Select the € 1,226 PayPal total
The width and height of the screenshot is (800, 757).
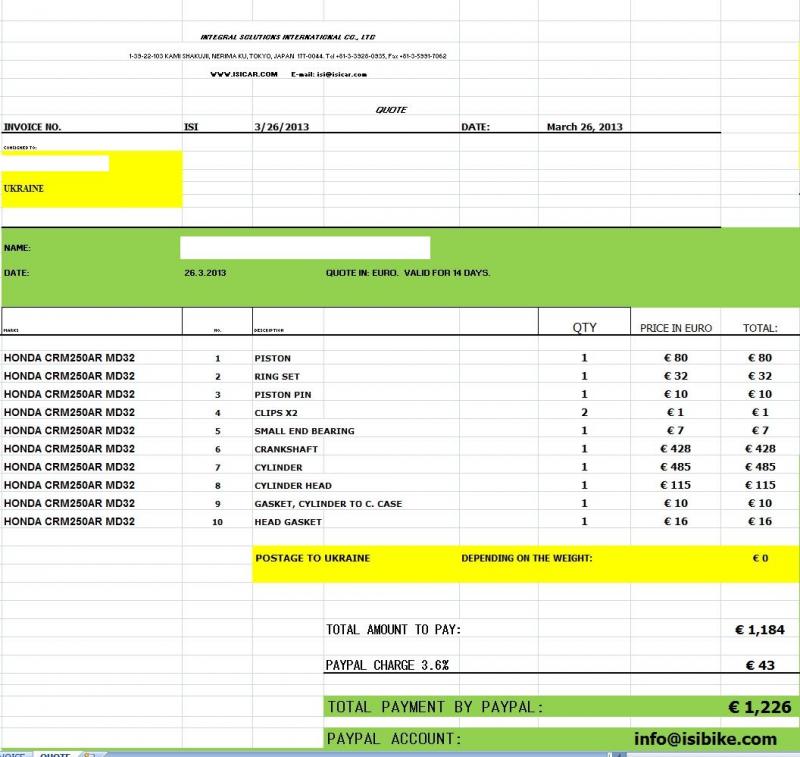coord(760,707)
